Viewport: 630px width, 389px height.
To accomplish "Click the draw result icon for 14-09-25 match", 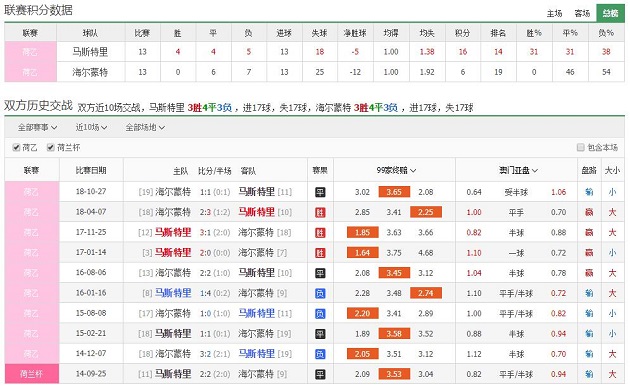I will 320,374.
